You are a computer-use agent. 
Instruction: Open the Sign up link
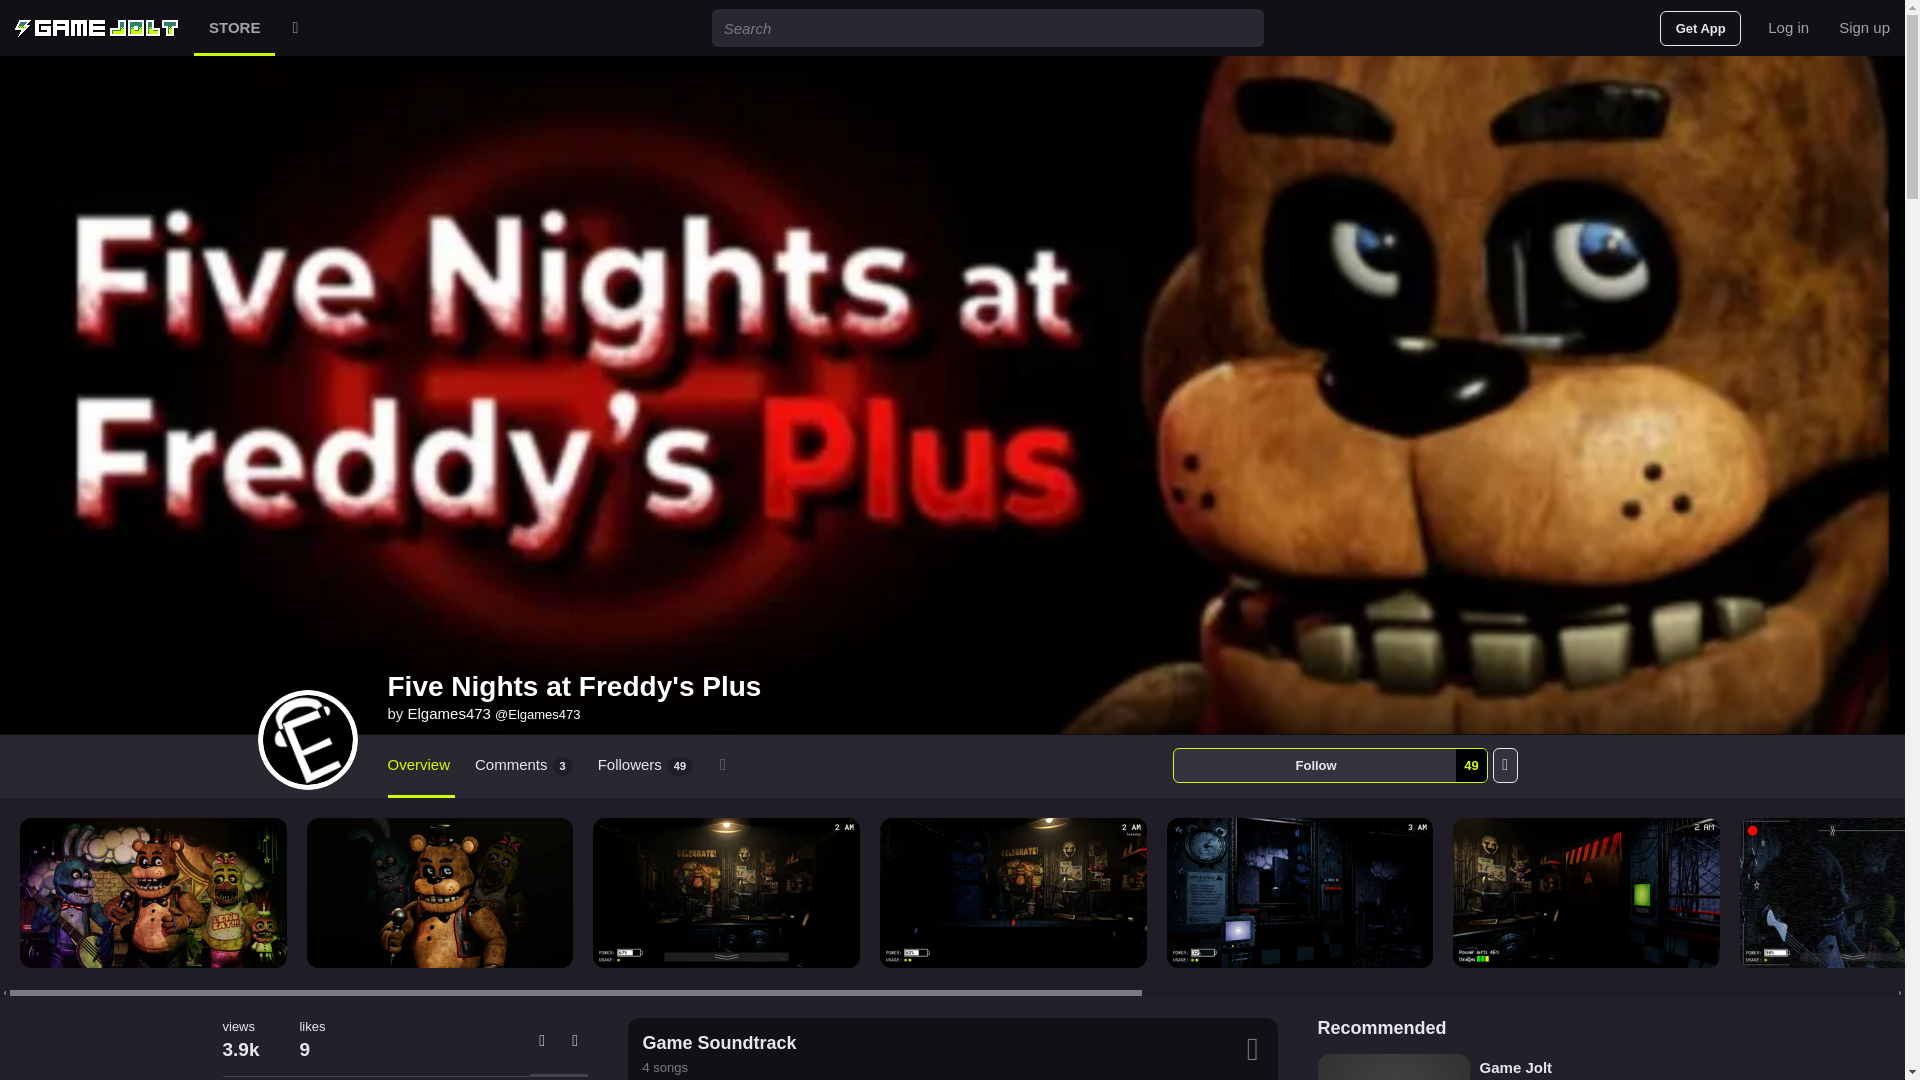(x=1864, y=28)
